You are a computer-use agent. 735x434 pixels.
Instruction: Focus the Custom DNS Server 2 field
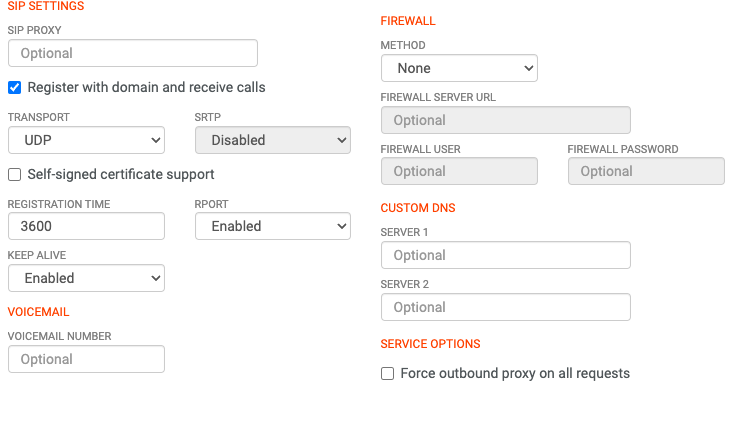click(x=505, y=307)
